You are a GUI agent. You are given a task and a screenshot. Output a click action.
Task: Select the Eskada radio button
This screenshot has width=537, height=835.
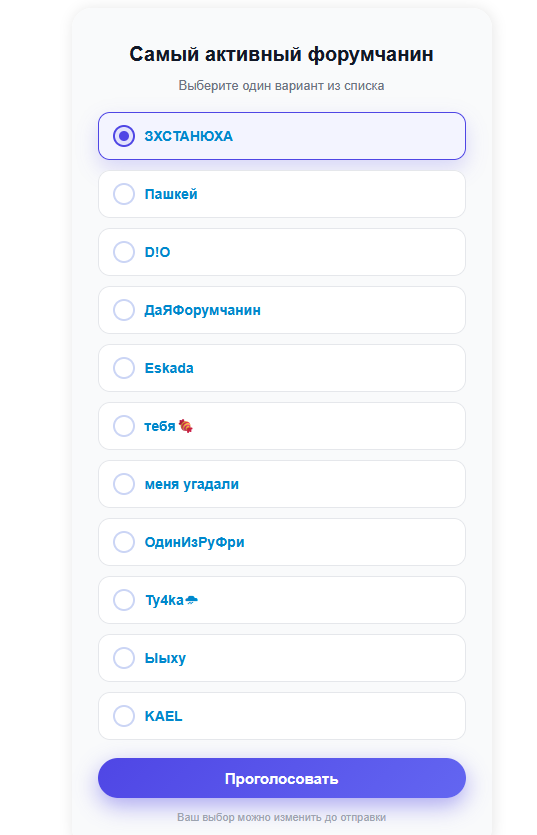pyautogui.click(x=124, y=368)
